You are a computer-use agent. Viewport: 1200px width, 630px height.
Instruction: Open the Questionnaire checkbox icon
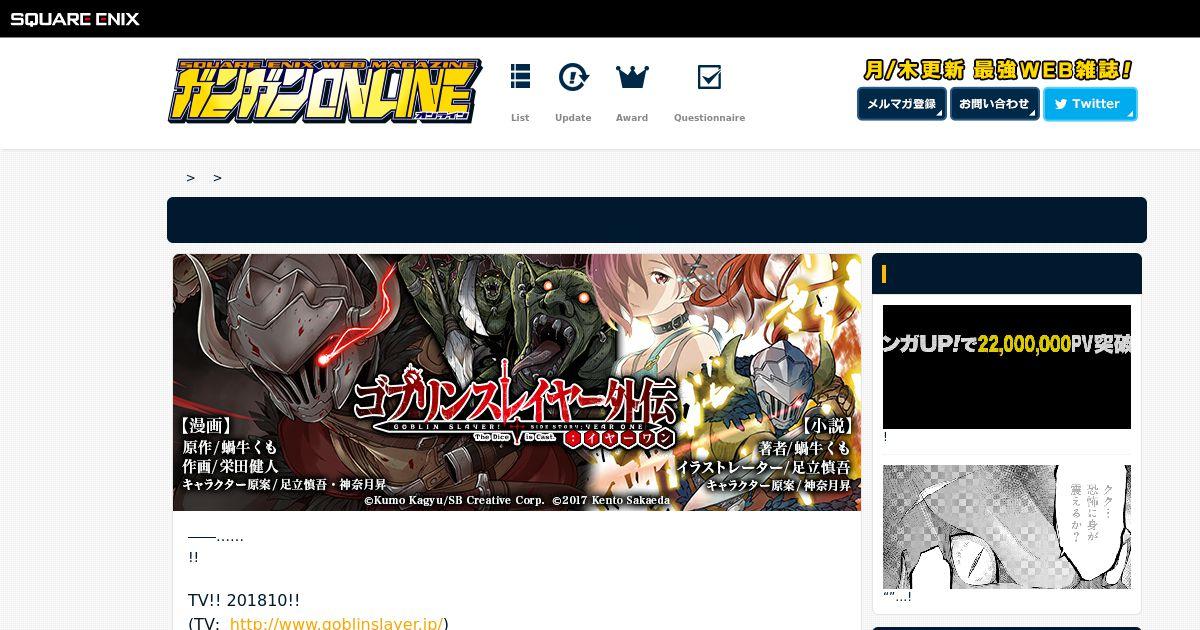709,76
